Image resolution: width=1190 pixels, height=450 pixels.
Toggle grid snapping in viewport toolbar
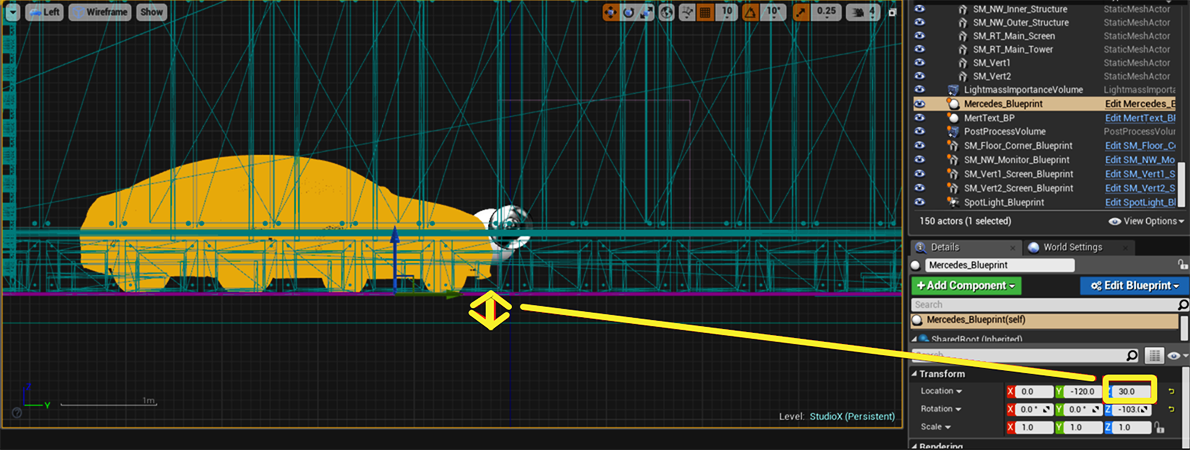[x=705, y=12]
